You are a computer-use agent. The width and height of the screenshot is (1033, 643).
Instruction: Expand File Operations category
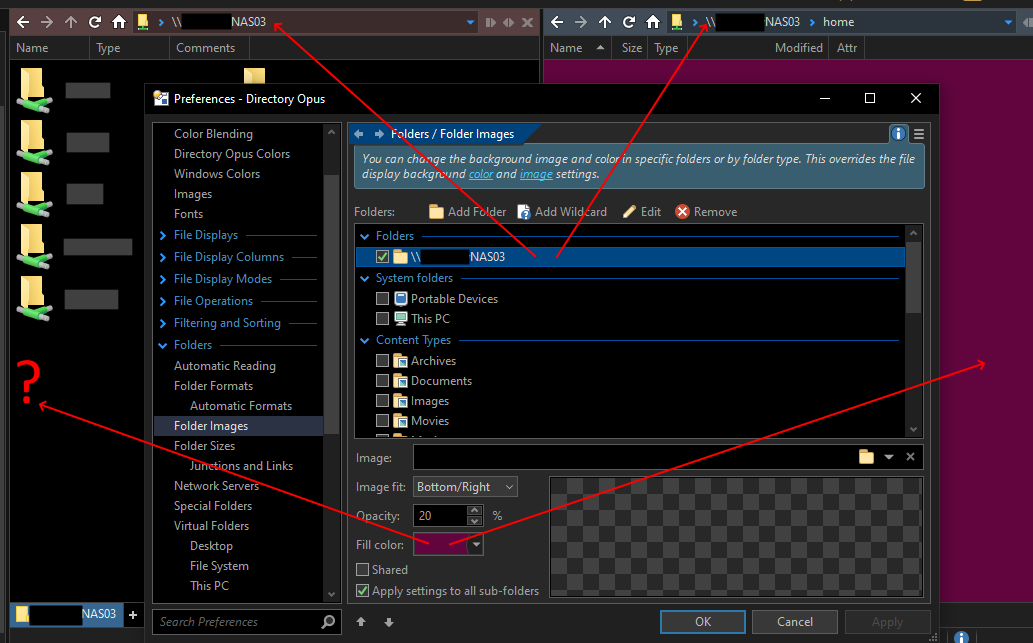tap(163, 301)
